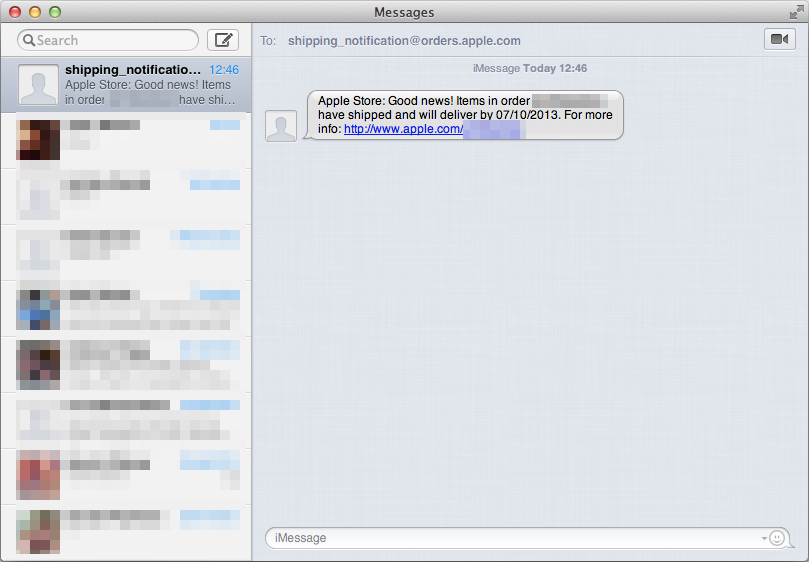Image resolution: width=809 pixels, height=562 pixels.
Task: Close the Messages window with the red button
Action: [x=15, y=12]
